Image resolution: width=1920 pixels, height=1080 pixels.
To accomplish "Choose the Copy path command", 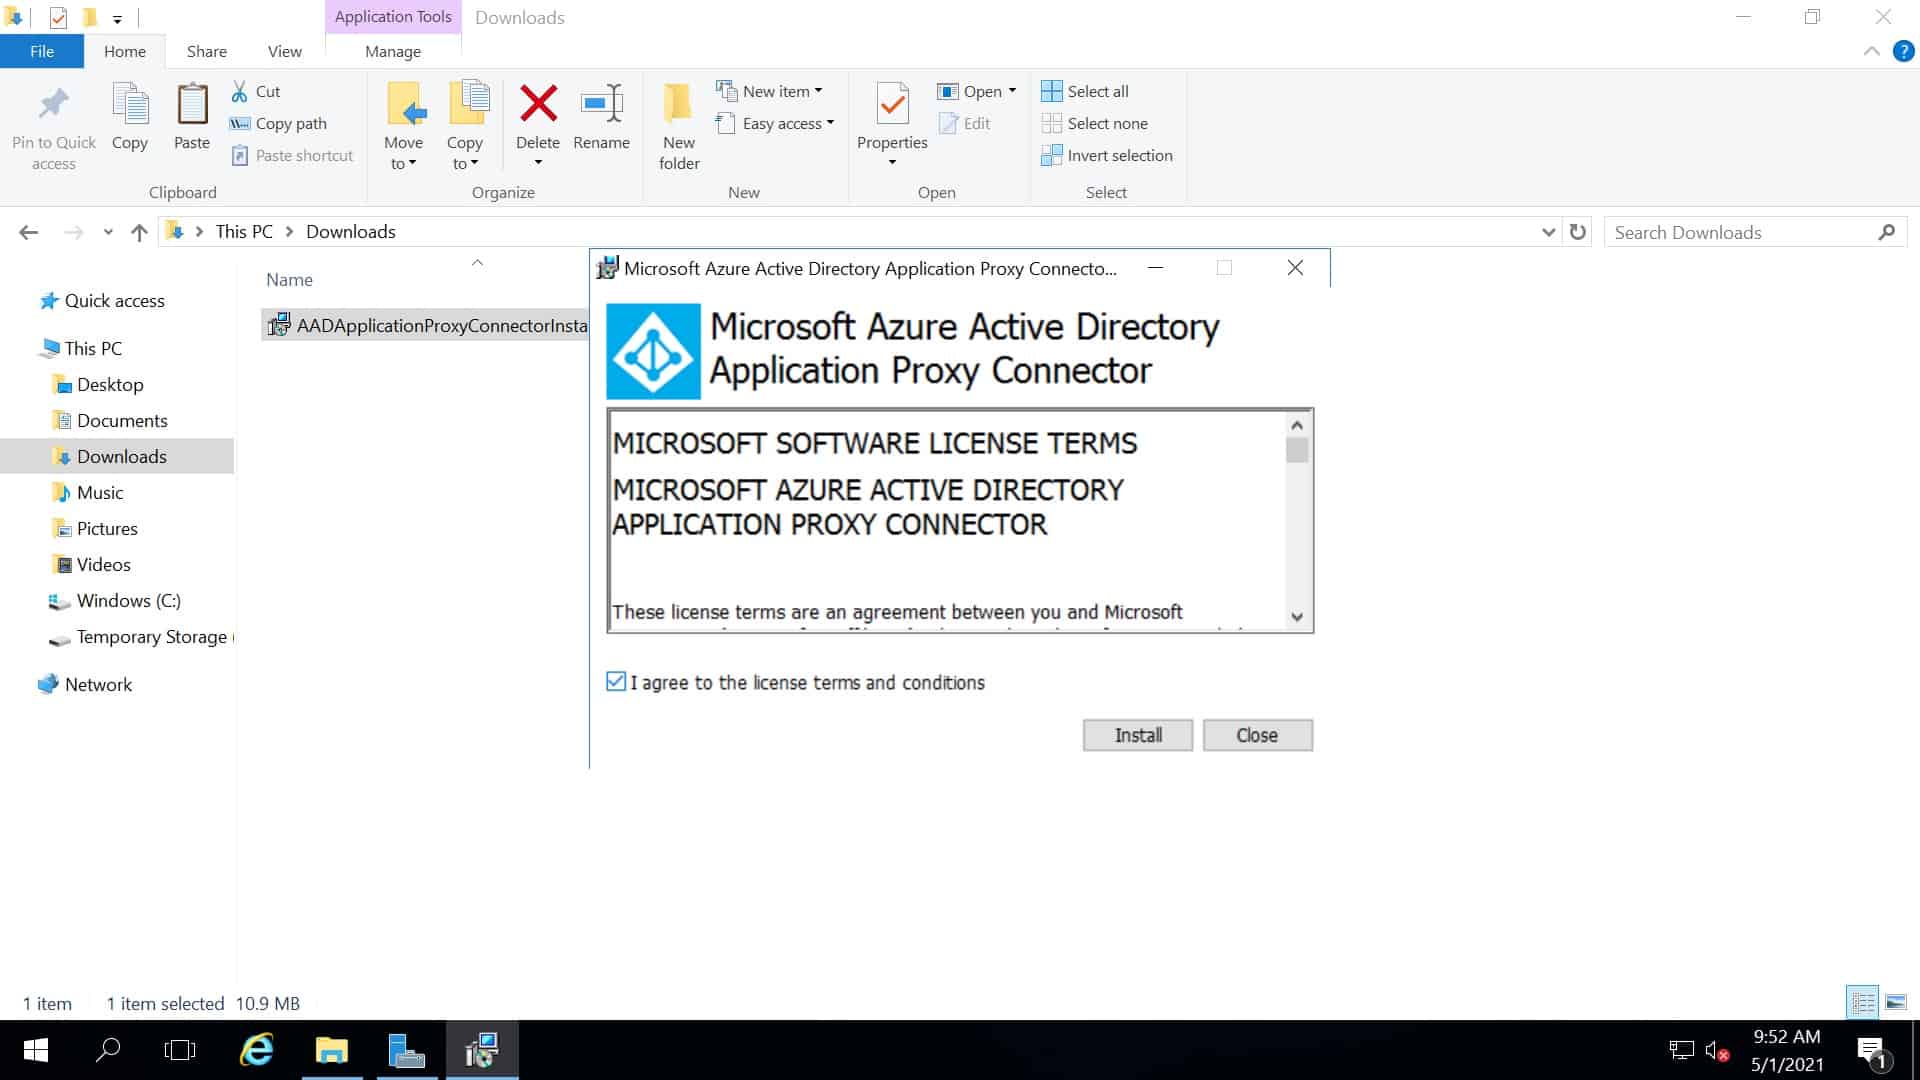I will click(x=278, y=123).
